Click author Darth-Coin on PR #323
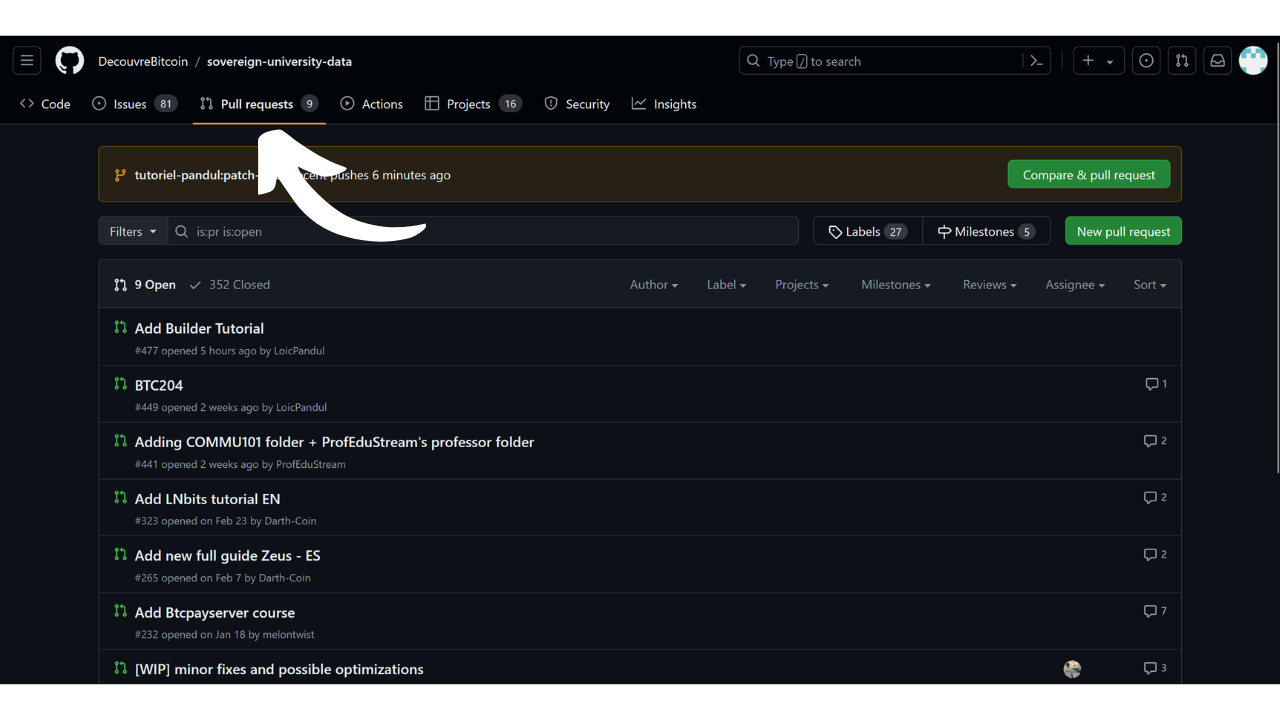1280x720 pixels. tap(291, 521)
